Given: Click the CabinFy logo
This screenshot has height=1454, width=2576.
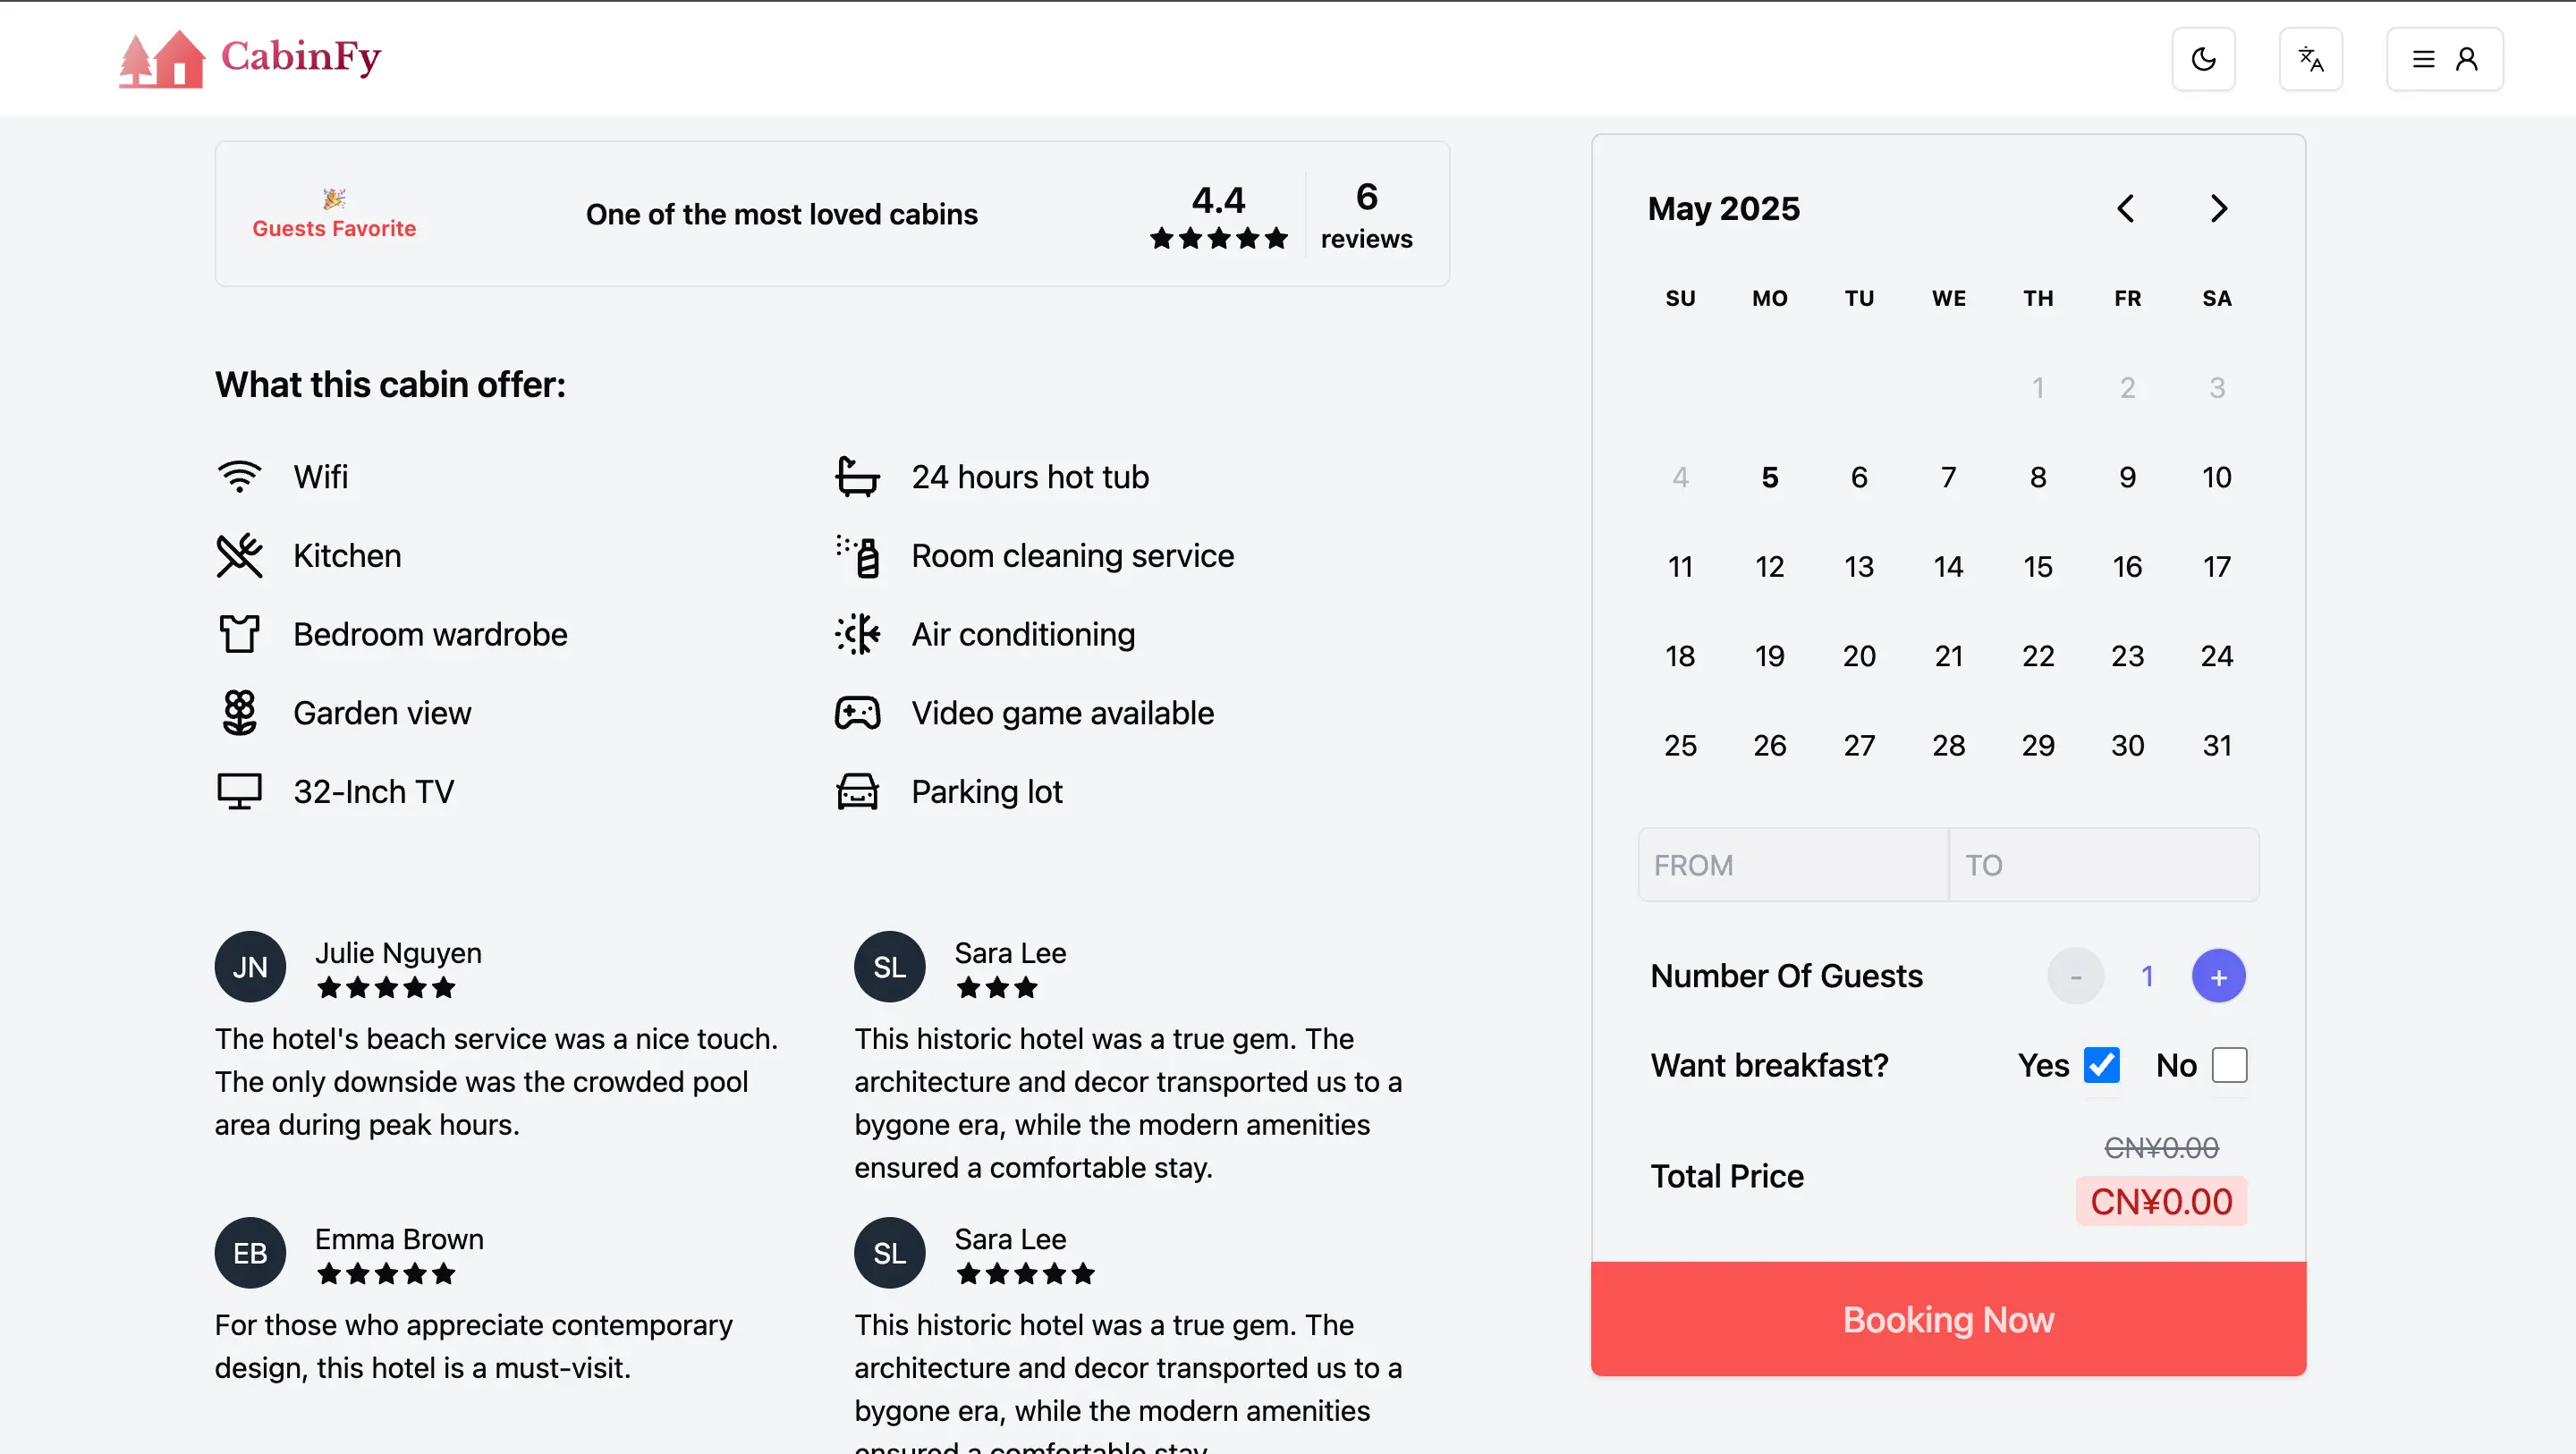Looking at the screenshot, I should 250,58.
